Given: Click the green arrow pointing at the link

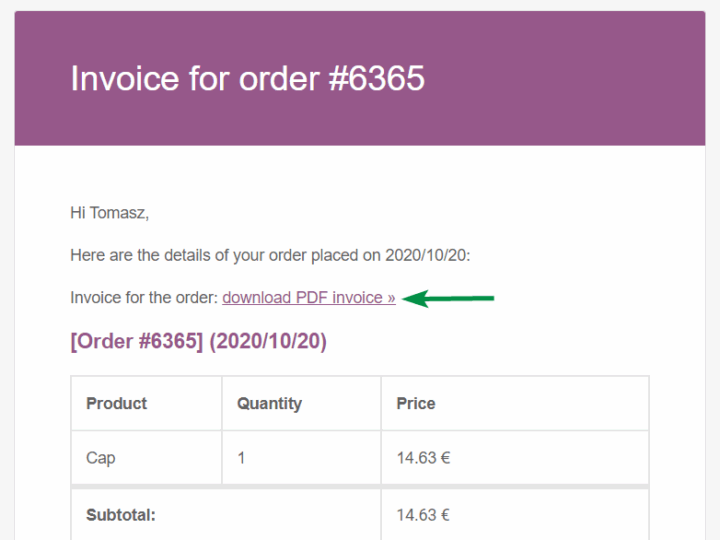Looking at the screenshot, I should (454, 297).
